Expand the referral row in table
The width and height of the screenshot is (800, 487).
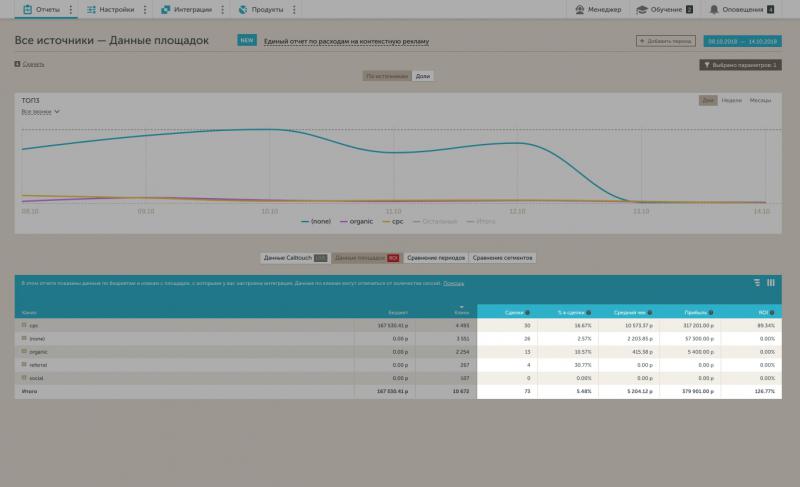[24, 365]
